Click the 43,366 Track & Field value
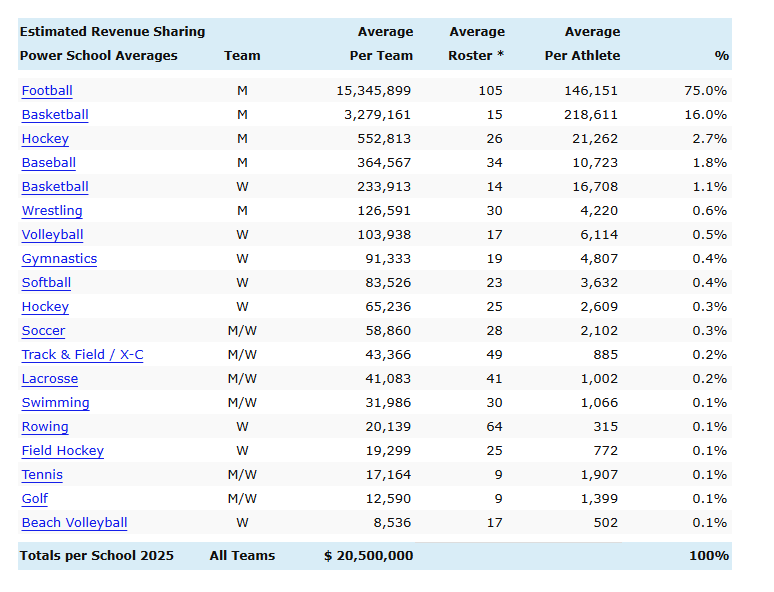The width and height of the screenshot is (774, 592). [x=388, y=355]
